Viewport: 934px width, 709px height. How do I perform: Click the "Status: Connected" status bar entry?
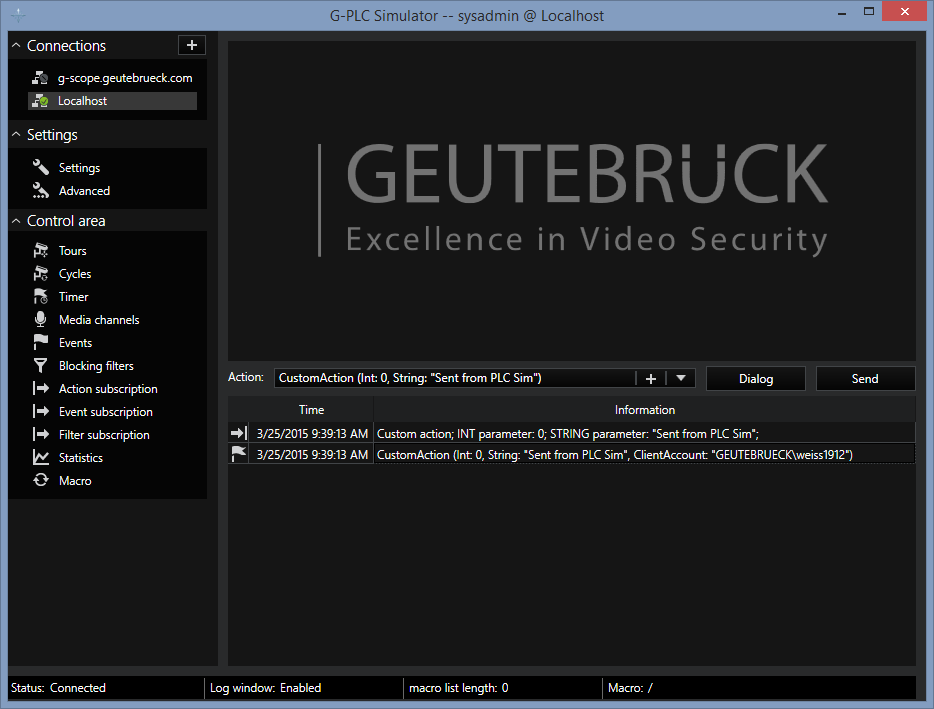click(x=58, y=688)
